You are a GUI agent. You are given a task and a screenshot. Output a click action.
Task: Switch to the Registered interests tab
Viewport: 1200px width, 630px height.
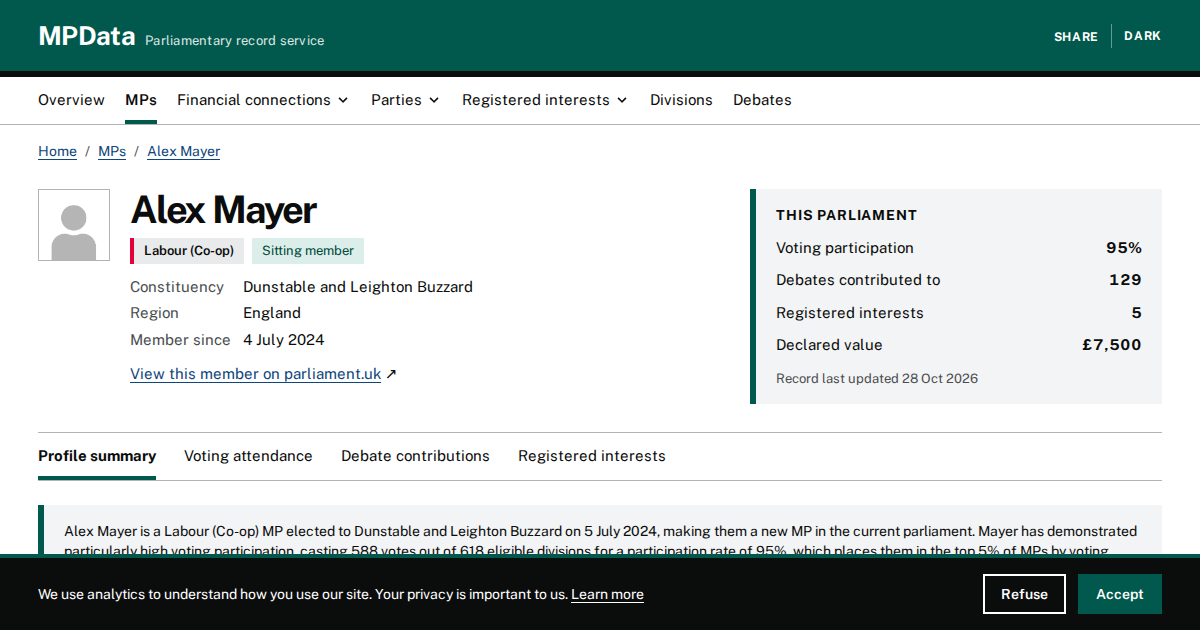coord(591,456)
